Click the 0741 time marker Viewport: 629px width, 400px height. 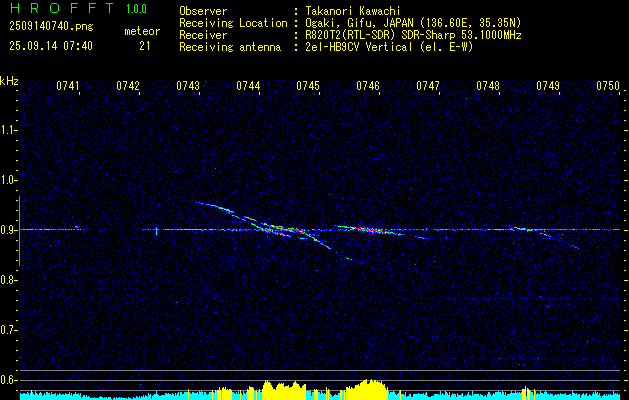pos(67,85)
